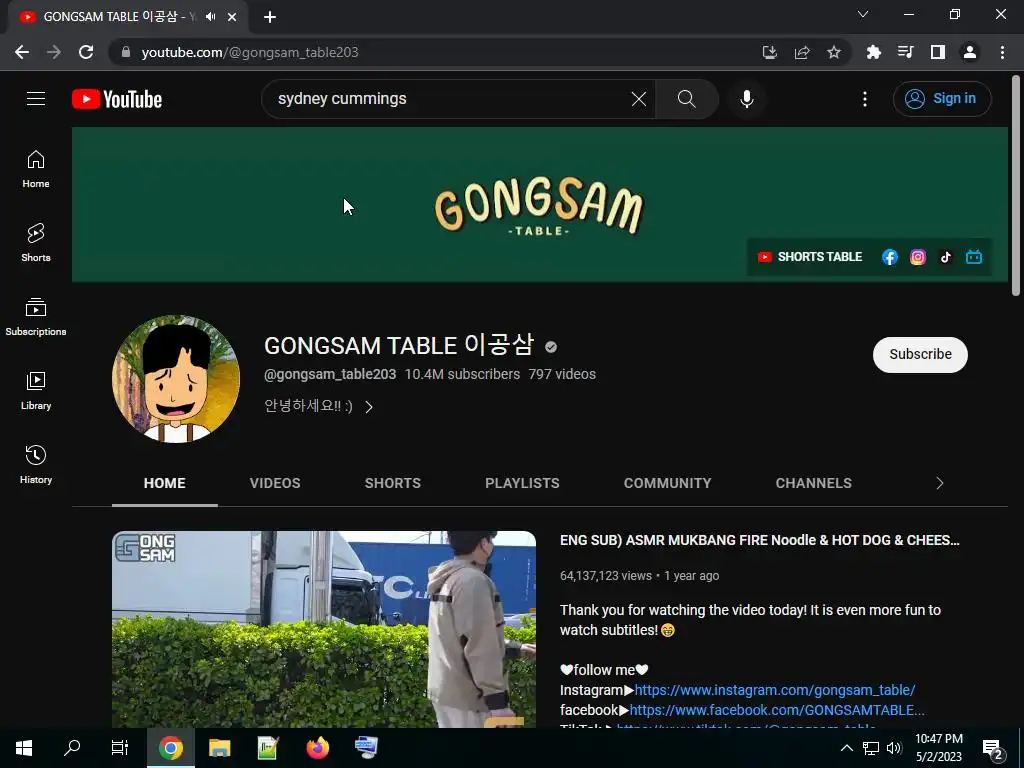Go to Home in the sidebar
Viewport: 1024px width, 768px height.
click(36, 169)
